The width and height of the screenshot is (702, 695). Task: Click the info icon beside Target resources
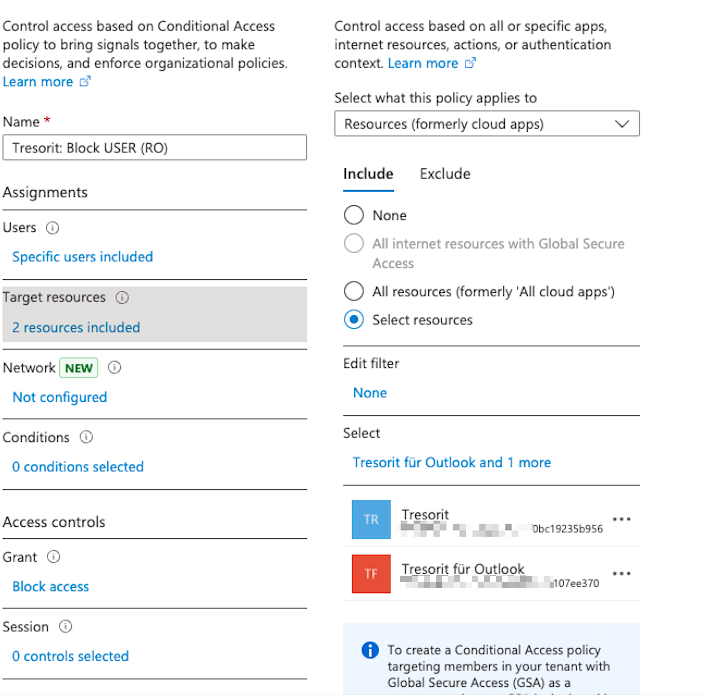[x=122, y=298]
